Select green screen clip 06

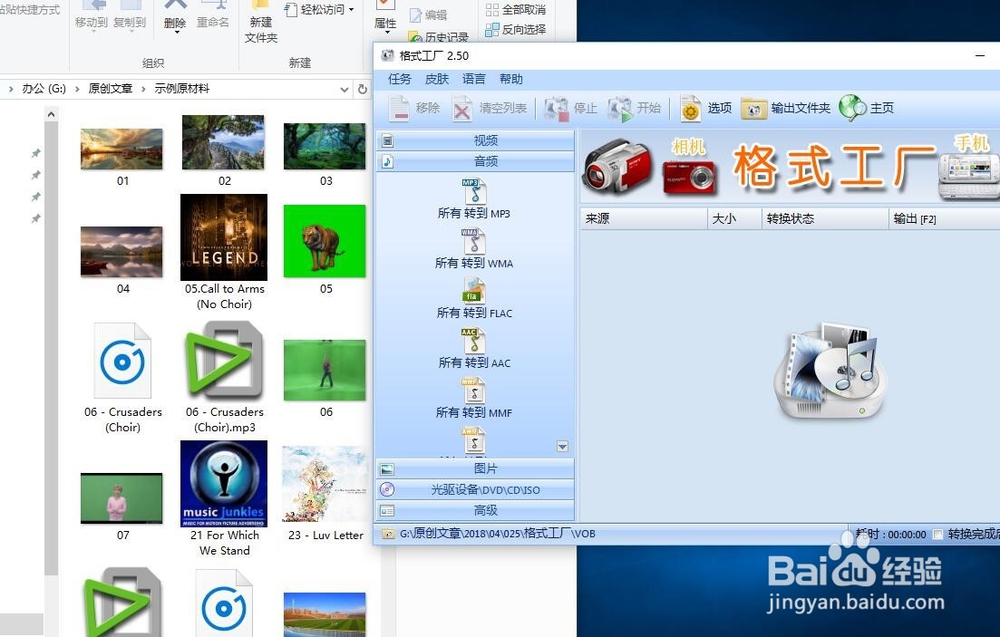(325, 370)
